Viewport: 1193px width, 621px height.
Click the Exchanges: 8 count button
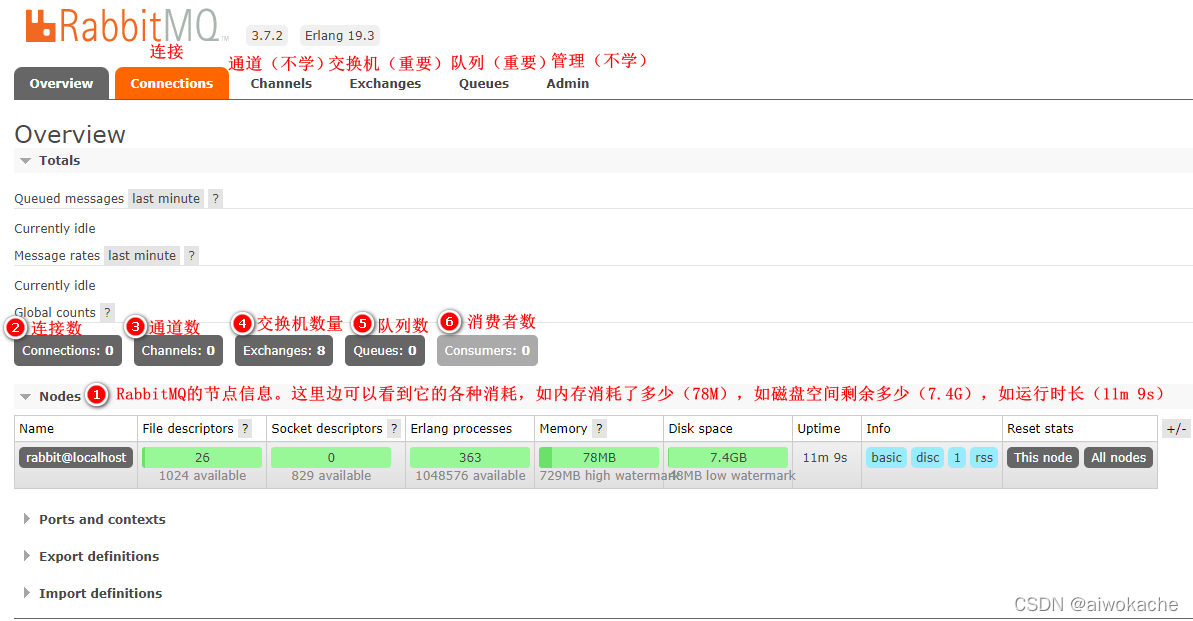pyautogui.click(x=284, y=351)
